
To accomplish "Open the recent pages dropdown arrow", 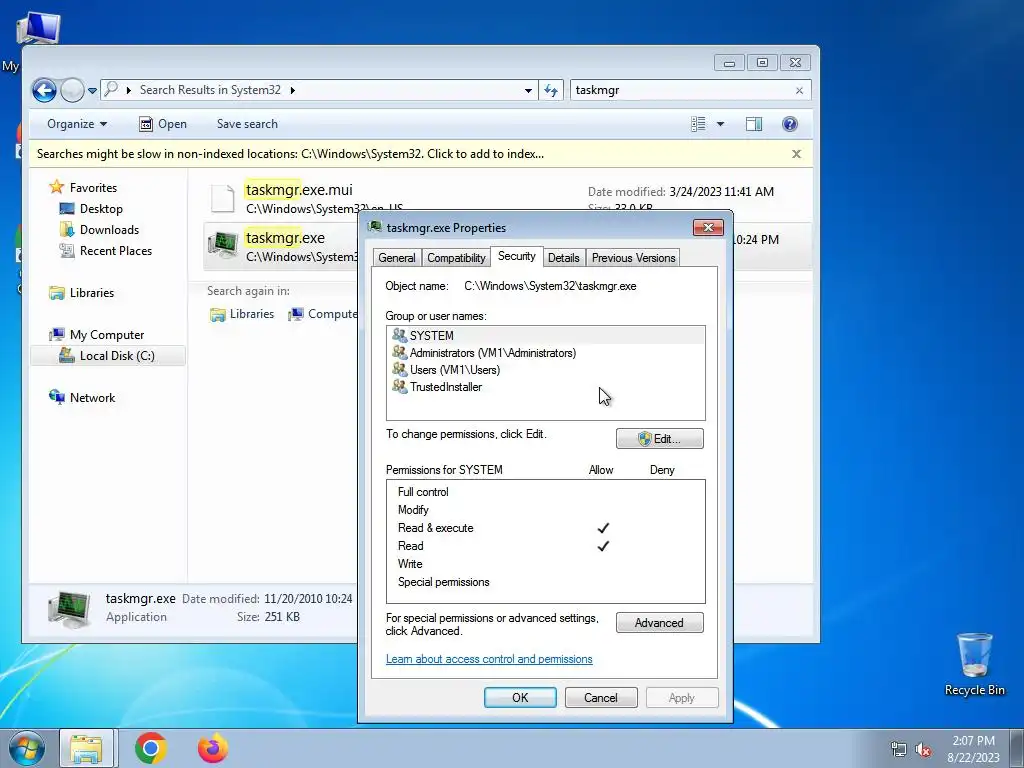I will (92, 91).
